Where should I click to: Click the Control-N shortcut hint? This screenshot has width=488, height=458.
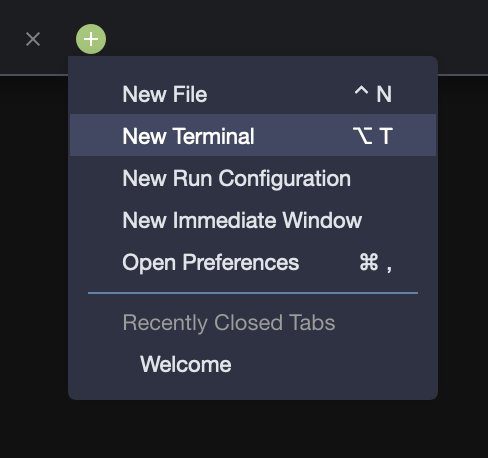click(x=373, y=94)
